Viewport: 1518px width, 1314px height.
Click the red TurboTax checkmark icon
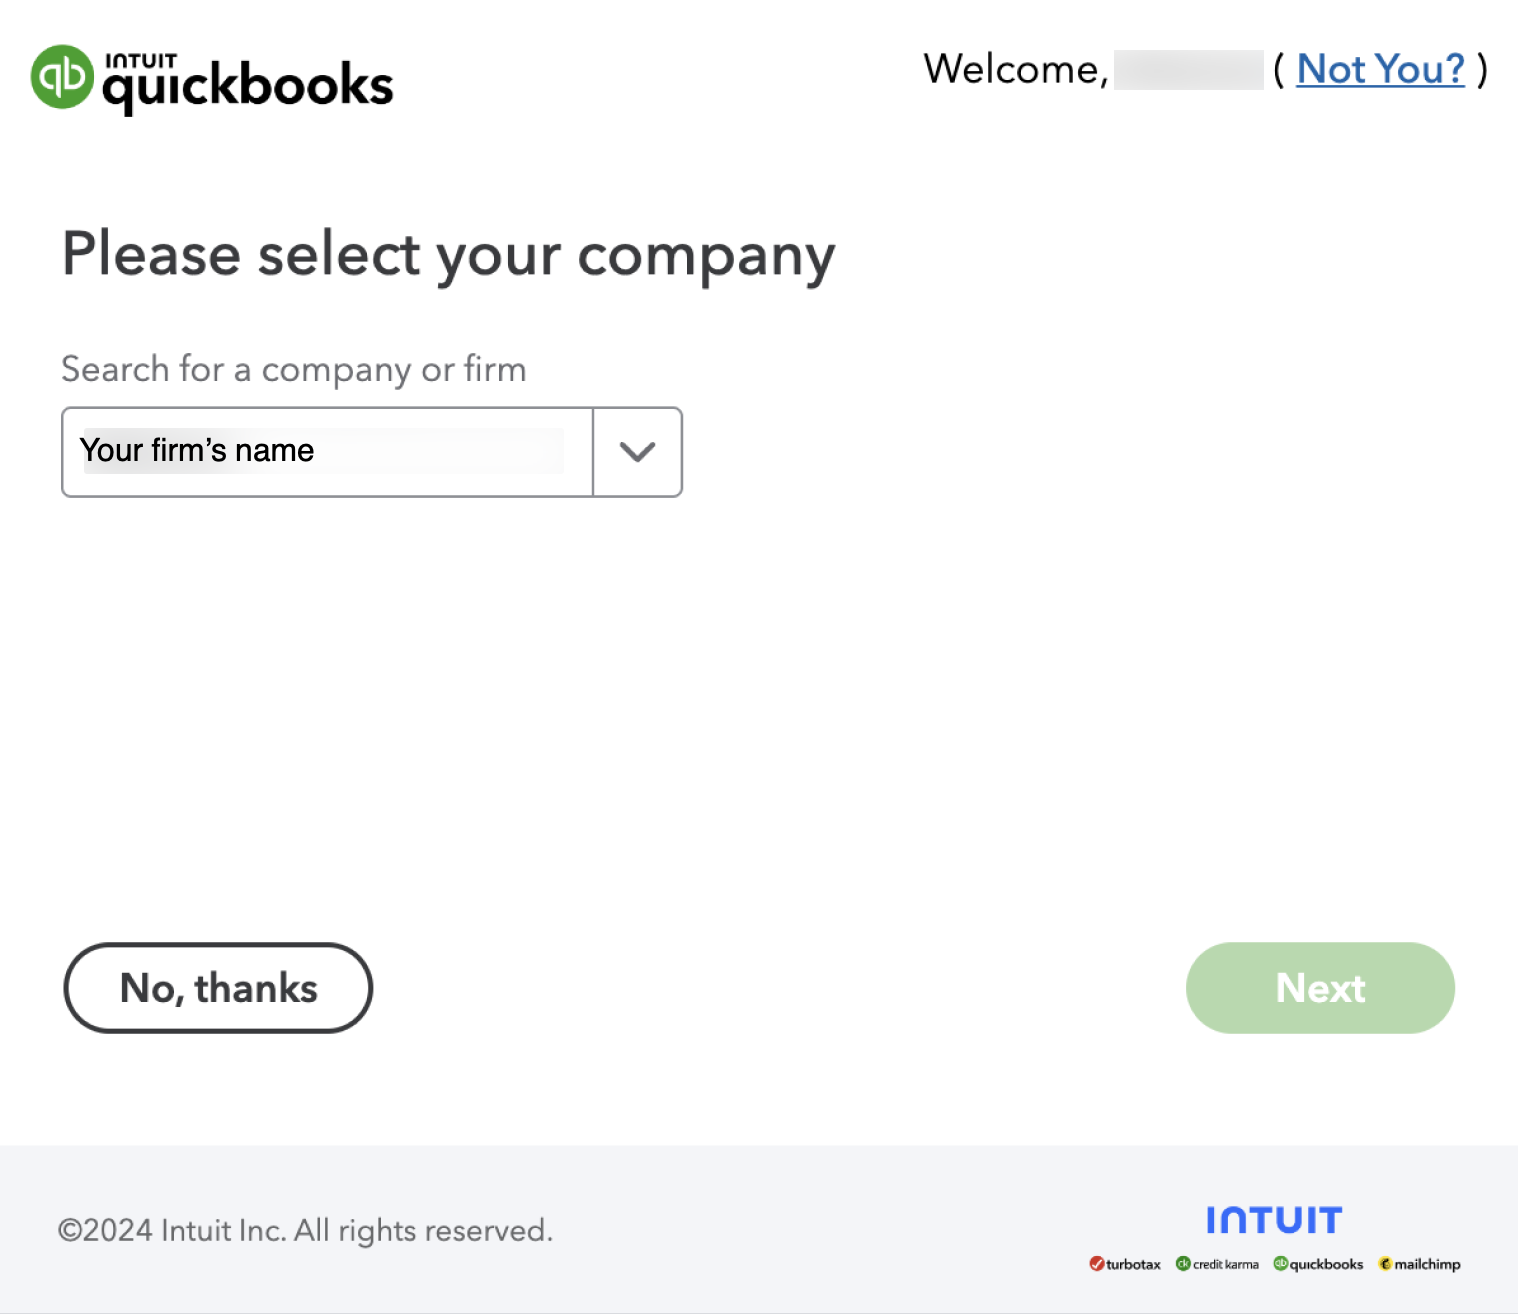tap(1096, 1264)
